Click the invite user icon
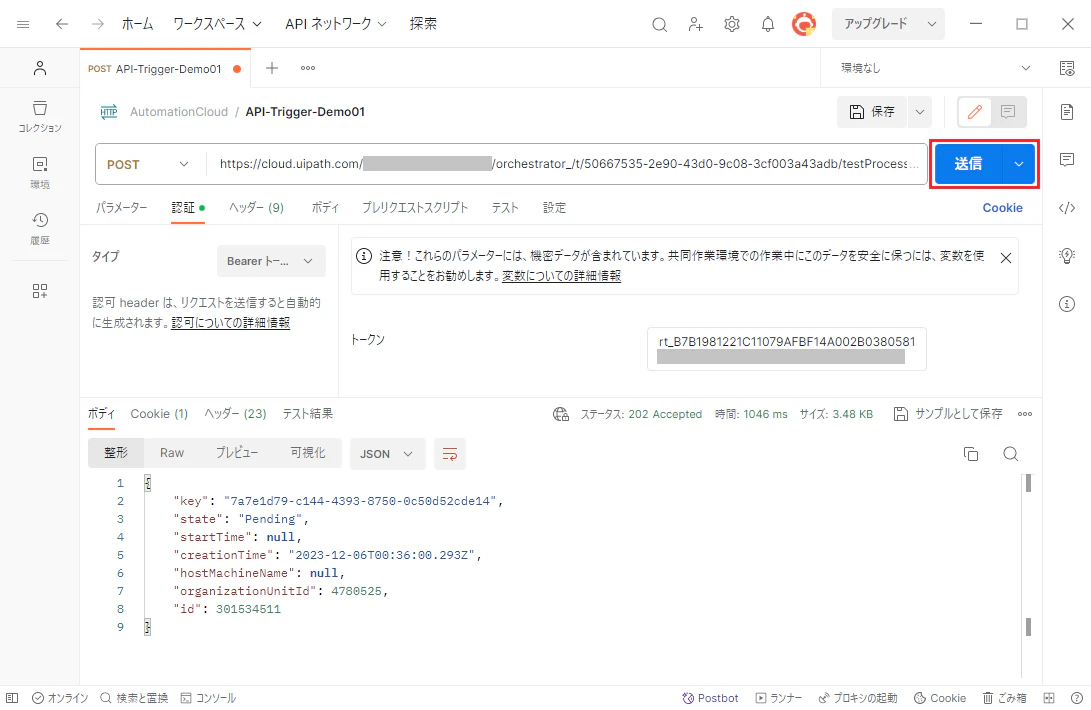1091x710 pixels. (x=695, y=25)
